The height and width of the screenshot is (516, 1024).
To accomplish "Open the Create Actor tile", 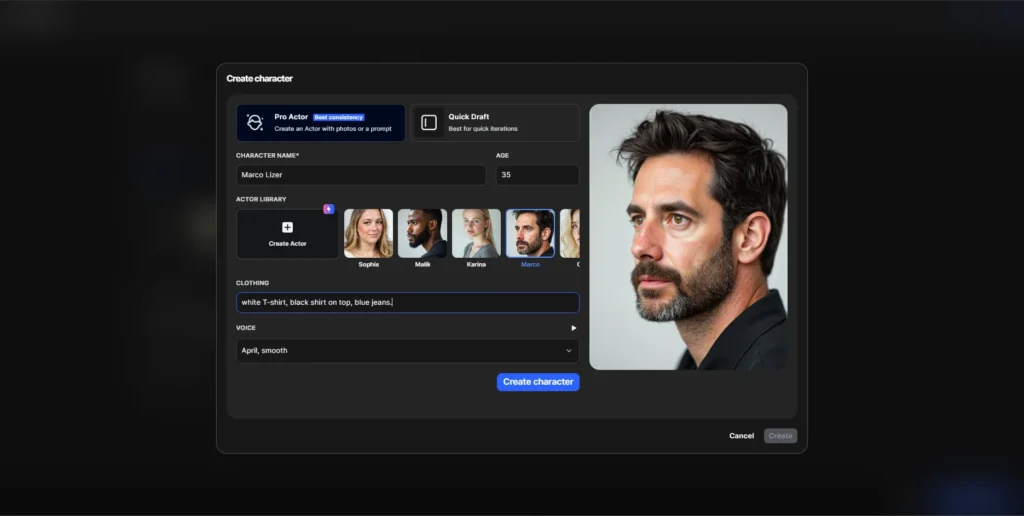I will tap(287, 234).
